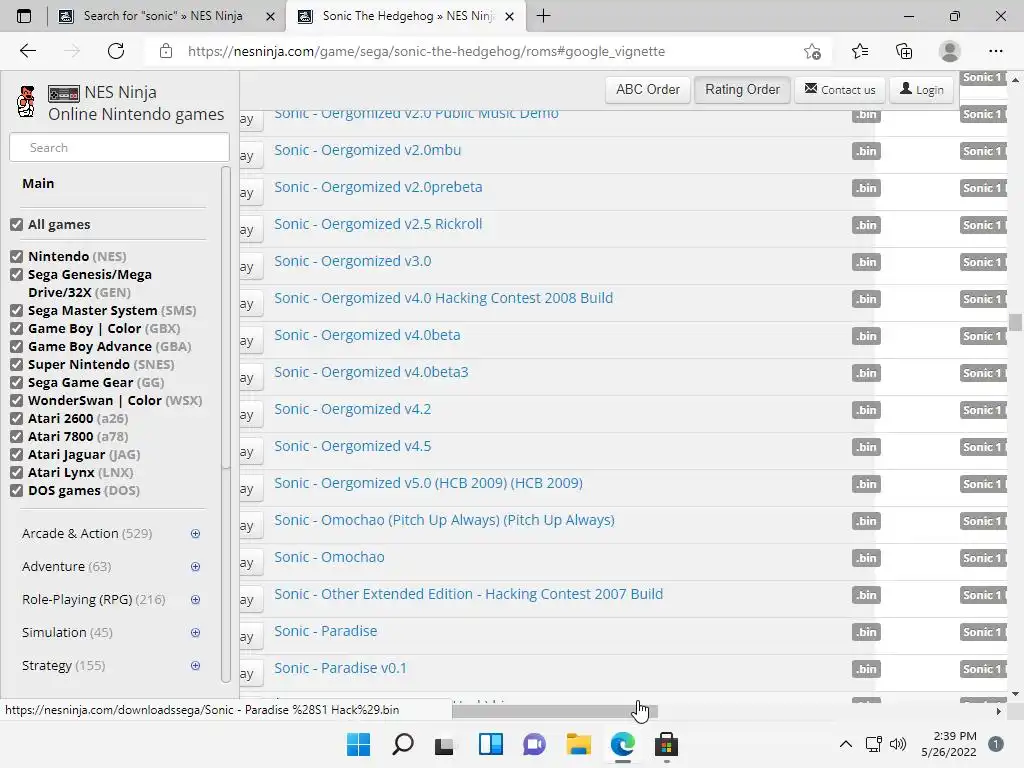Expand the Strategy category
The width and height of the screenshot is (1024, 768).
(195, 665)
